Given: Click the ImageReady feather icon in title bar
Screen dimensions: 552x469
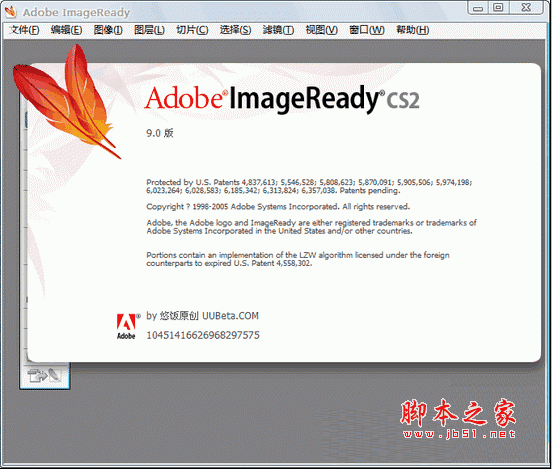Looking at the screenshot, I should [x=11, y=12].
